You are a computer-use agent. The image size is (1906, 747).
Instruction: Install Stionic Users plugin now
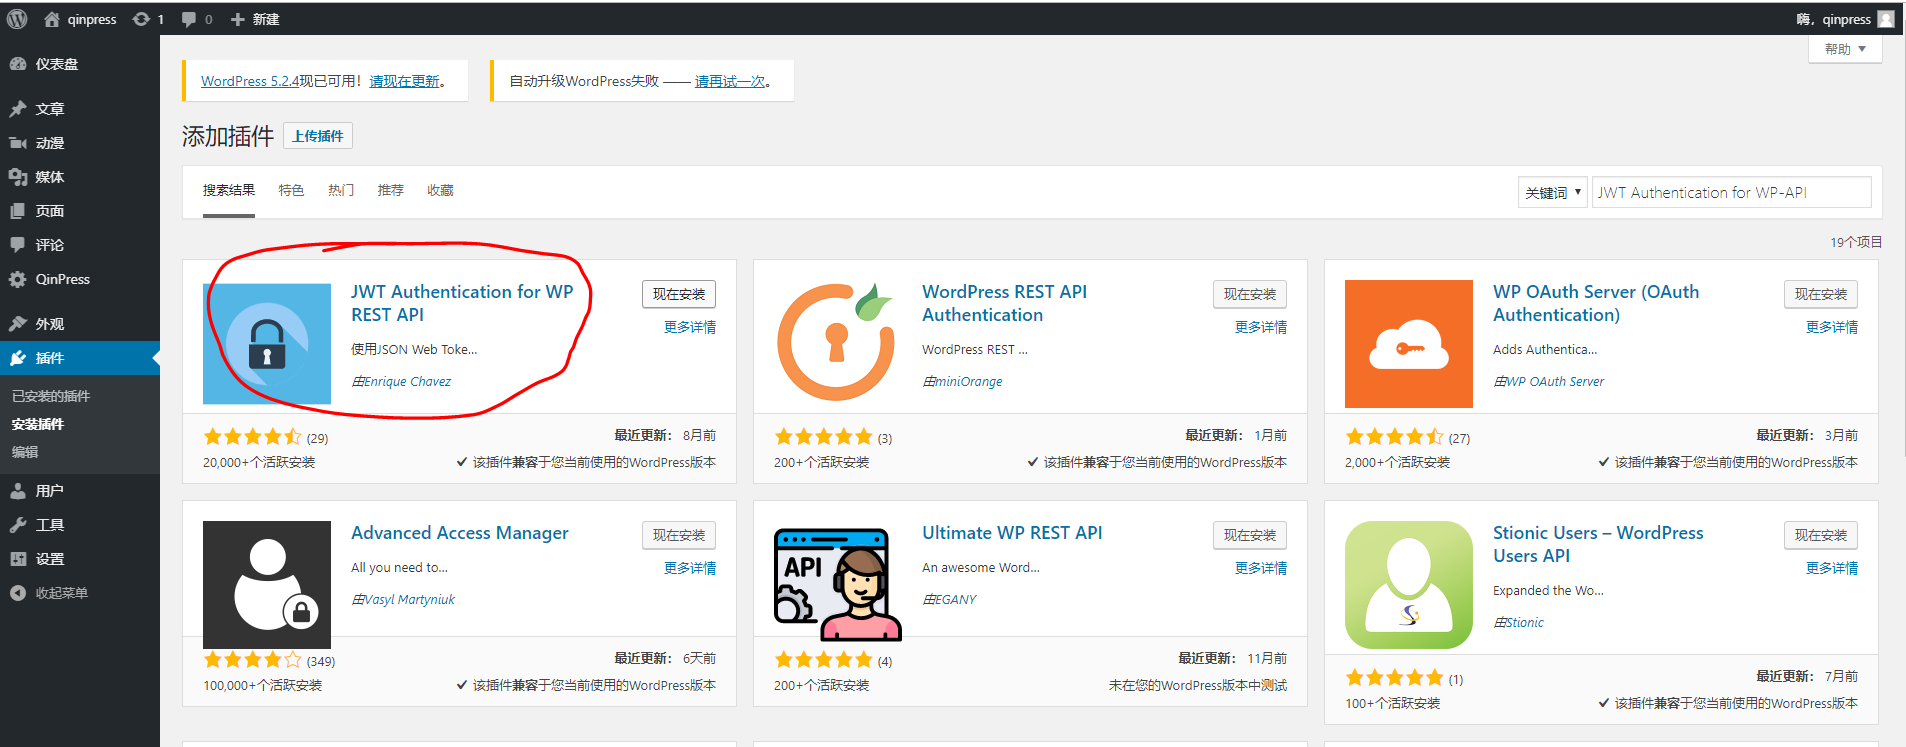point(1821,535)
